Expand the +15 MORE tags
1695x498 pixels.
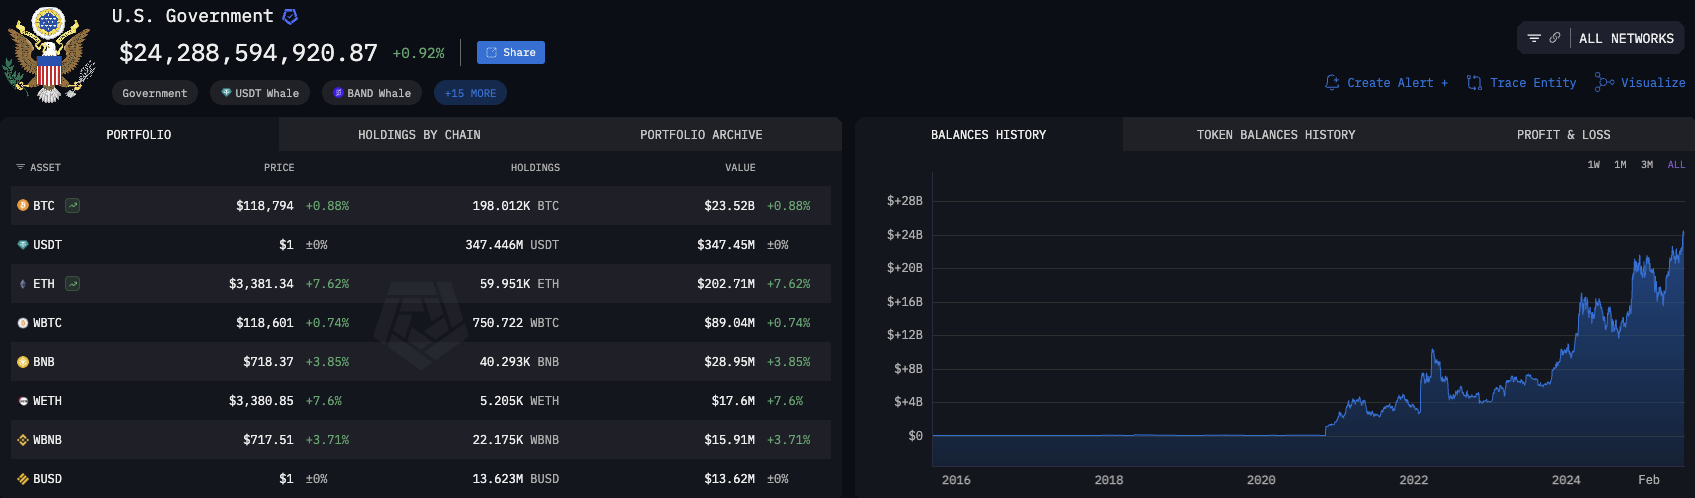tap(470, 93)
